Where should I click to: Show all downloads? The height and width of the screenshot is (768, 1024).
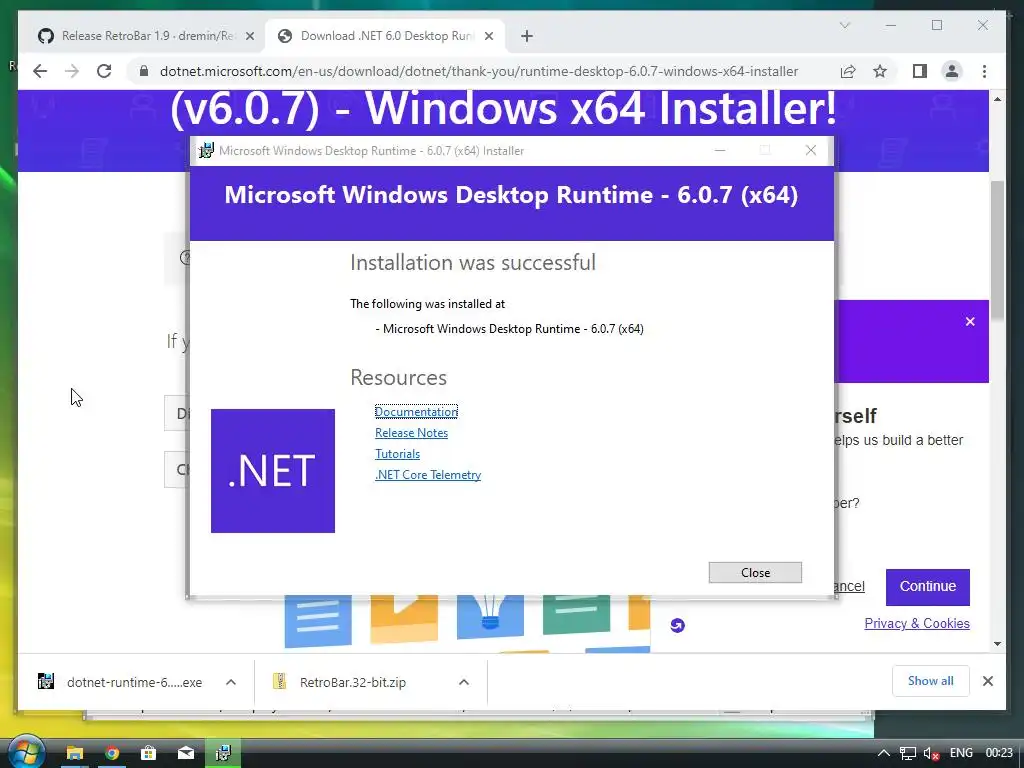pyautogui.click(x=930, y=681)
